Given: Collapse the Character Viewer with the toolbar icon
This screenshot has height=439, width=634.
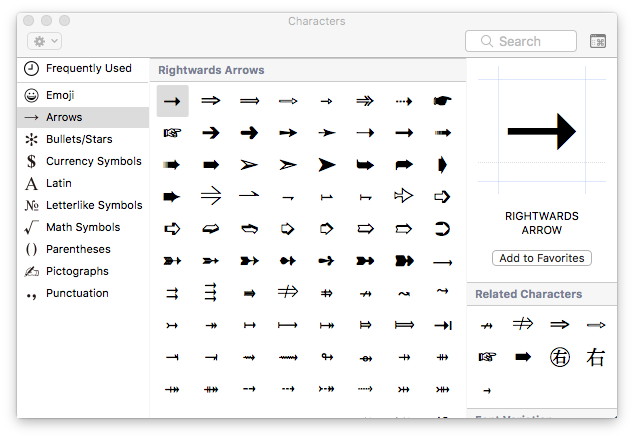Looking at the screenshot, I should tap(598, 41).
